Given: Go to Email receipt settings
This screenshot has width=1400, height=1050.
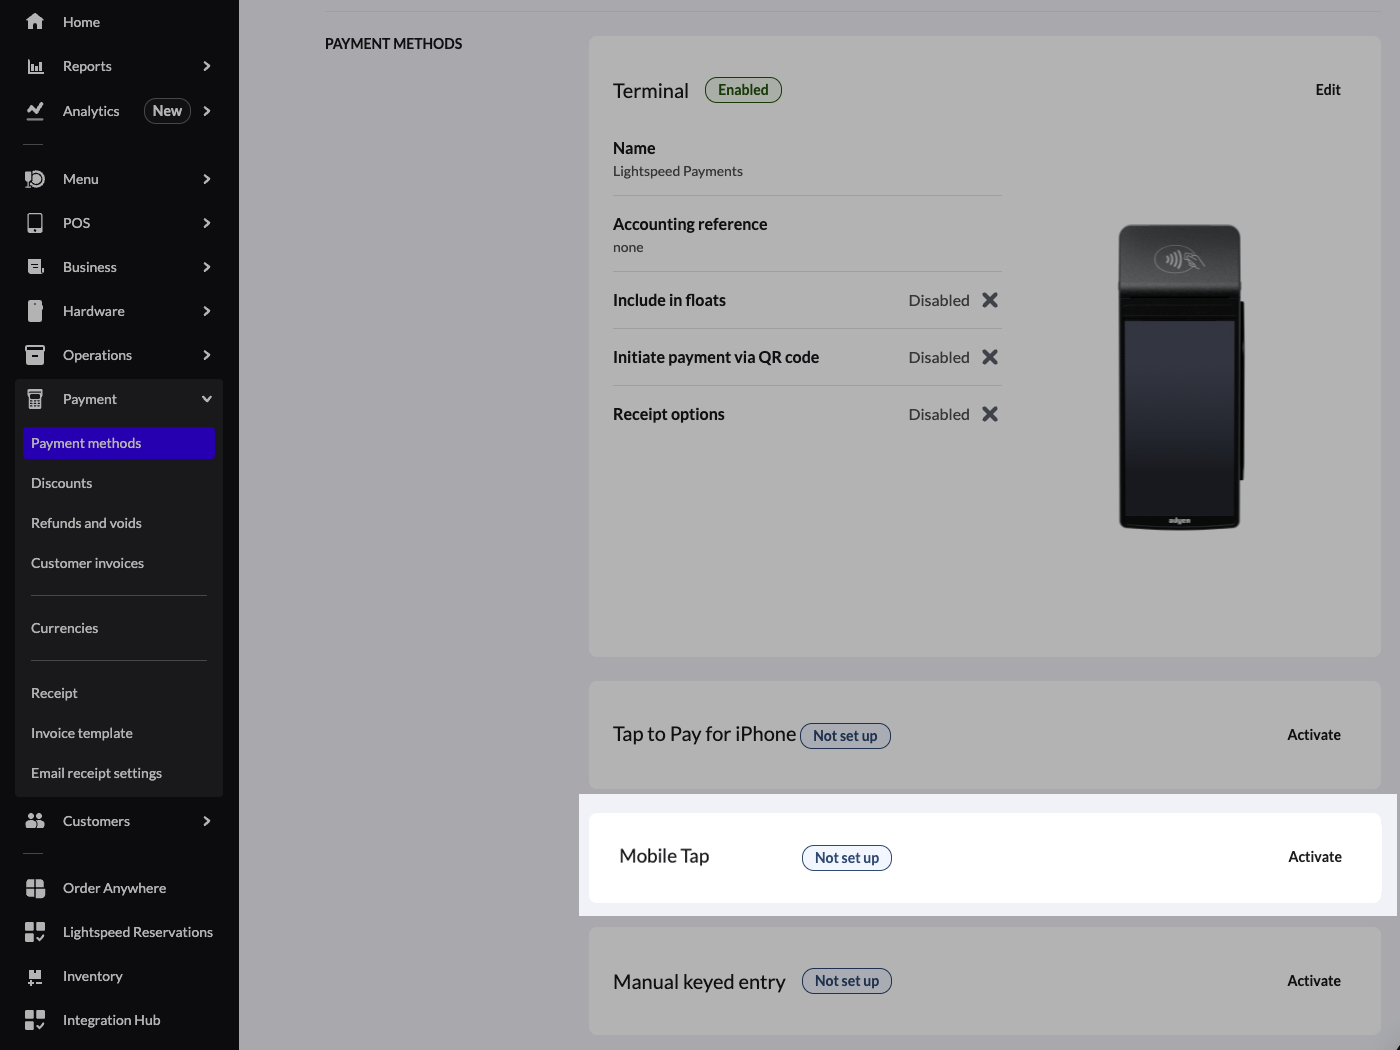Looking at the screenshot, I should click(96, 772).
